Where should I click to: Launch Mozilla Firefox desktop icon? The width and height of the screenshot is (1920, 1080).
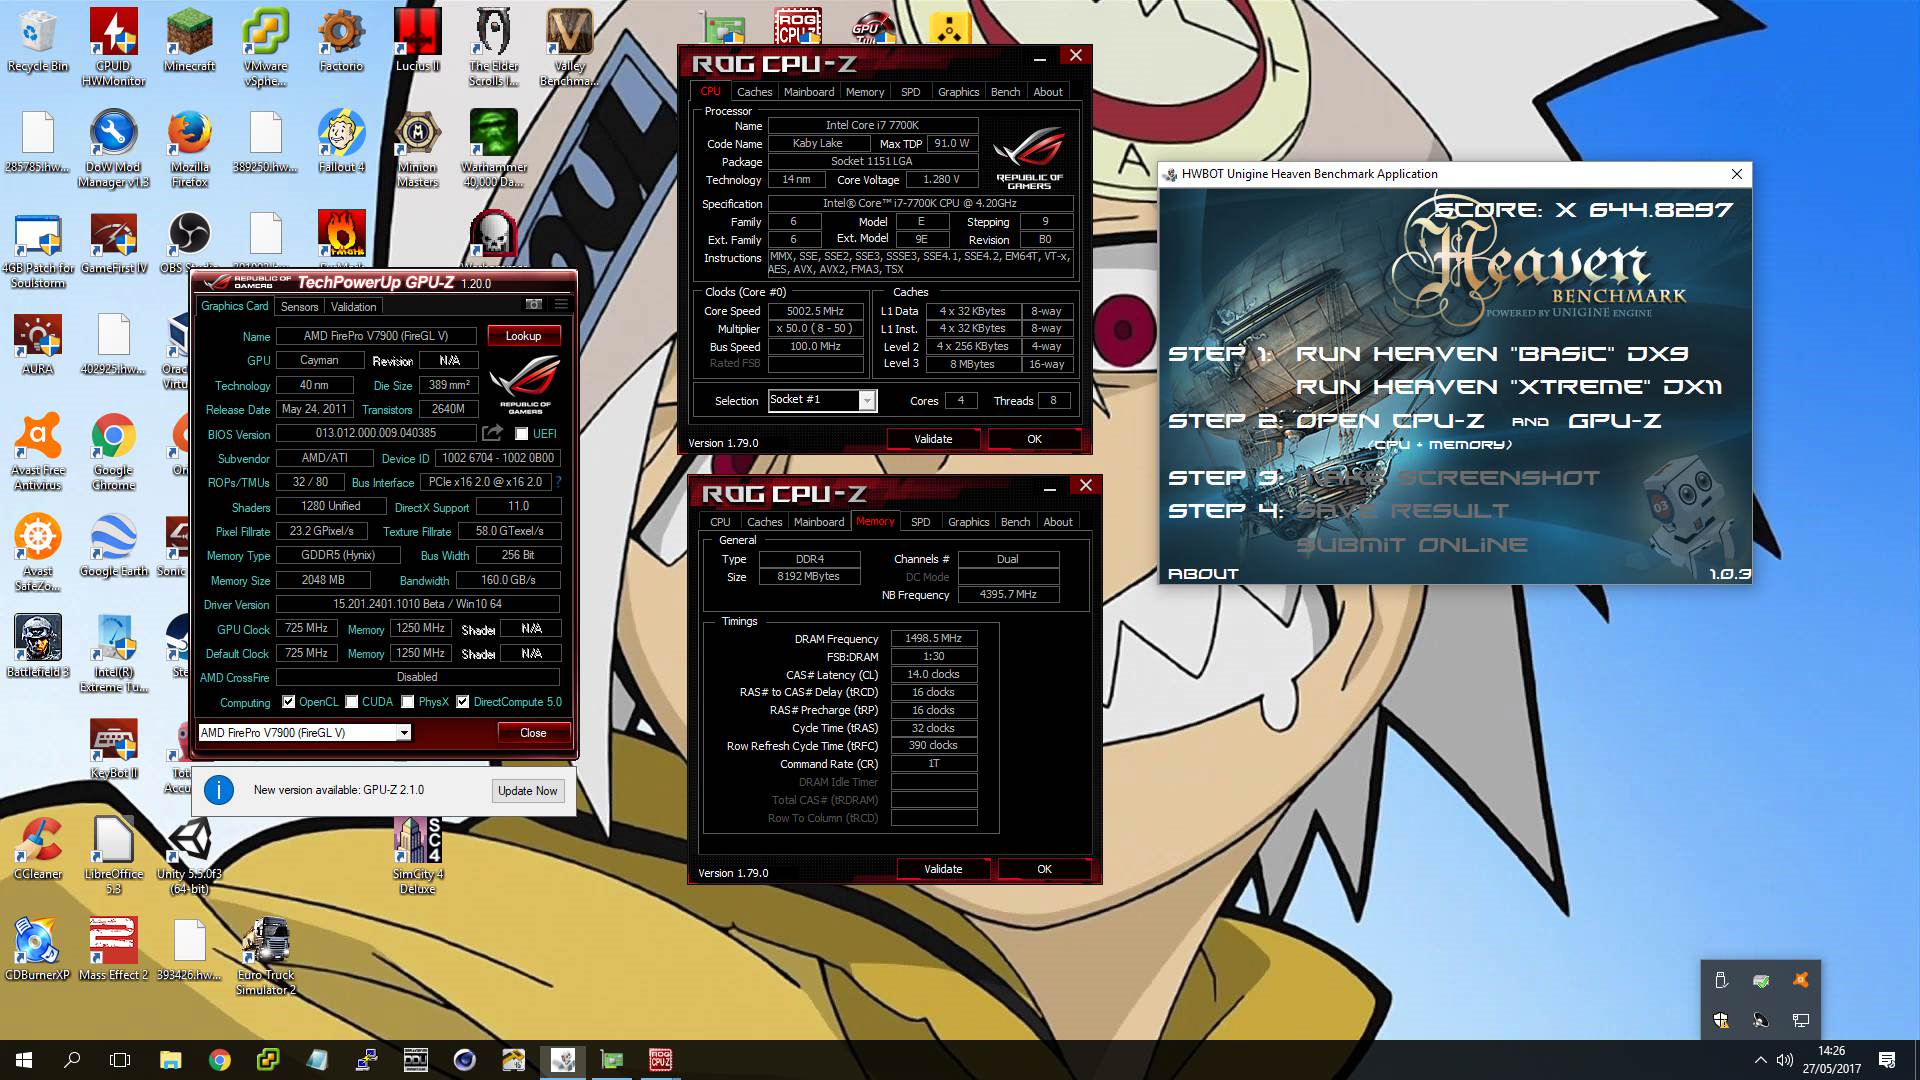[189, 148]
